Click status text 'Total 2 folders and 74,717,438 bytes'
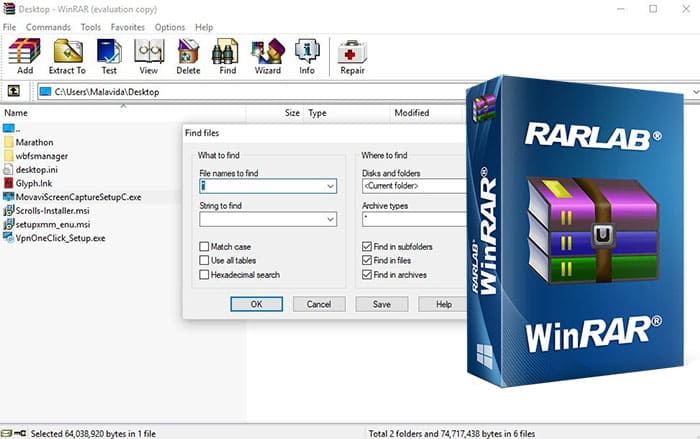700x439 pixels. tap(452, 434)
